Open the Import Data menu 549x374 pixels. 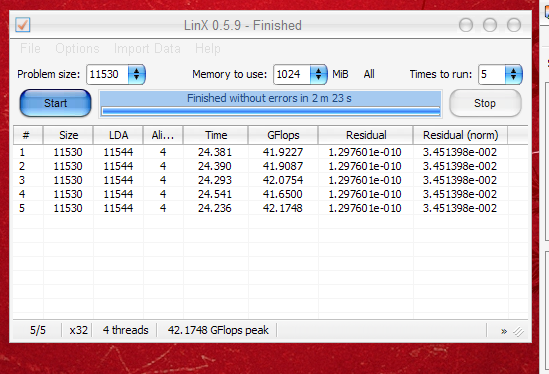point(147,48)
